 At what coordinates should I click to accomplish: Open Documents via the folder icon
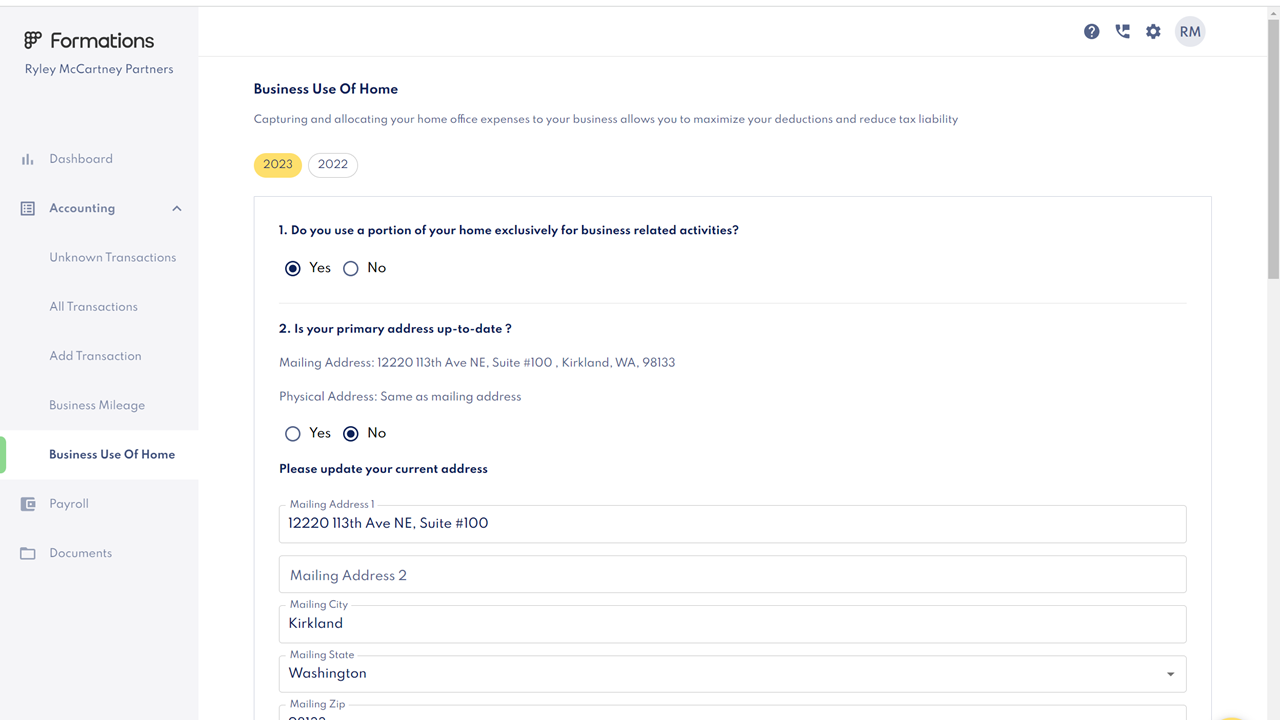[27, 553]
